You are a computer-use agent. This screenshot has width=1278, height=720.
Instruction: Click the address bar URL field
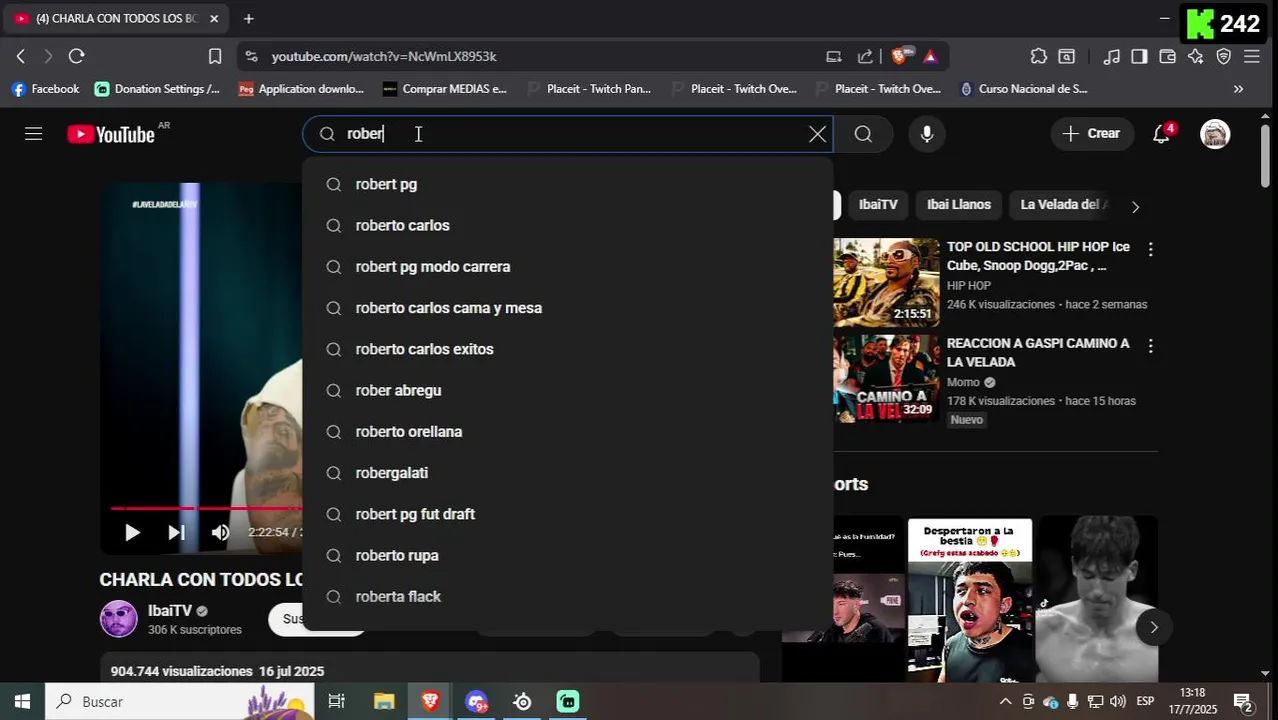pyautogui.click(x=540, y=56)
